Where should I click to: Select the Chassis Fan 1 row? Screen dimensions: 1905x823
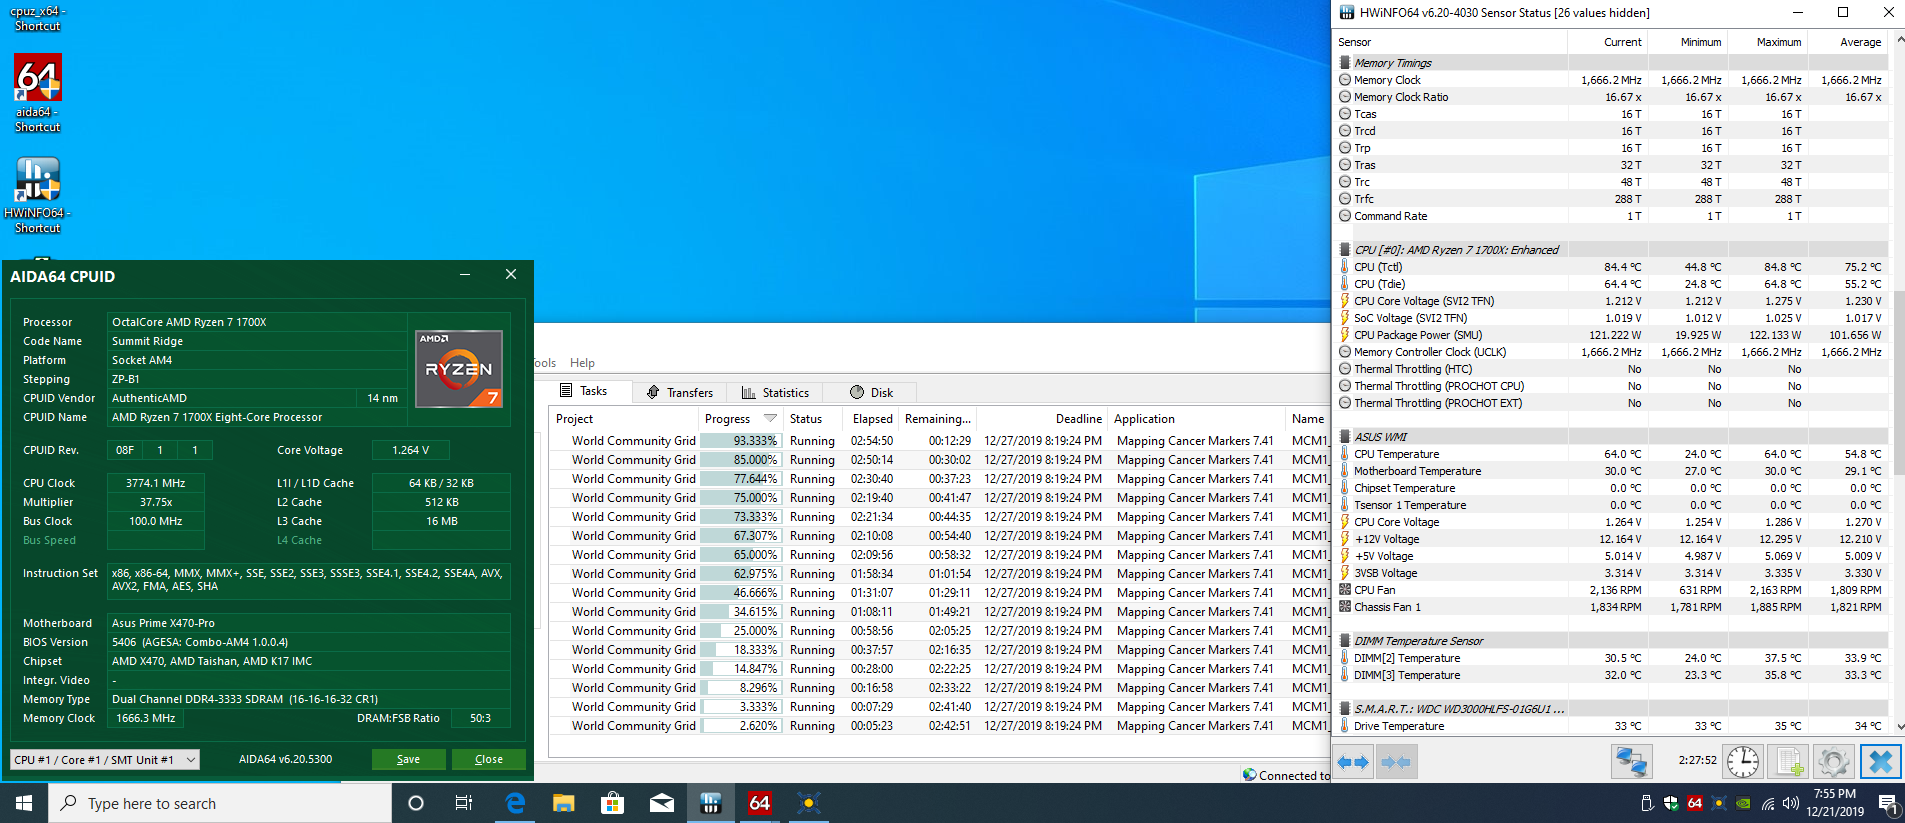(1612, 607)
